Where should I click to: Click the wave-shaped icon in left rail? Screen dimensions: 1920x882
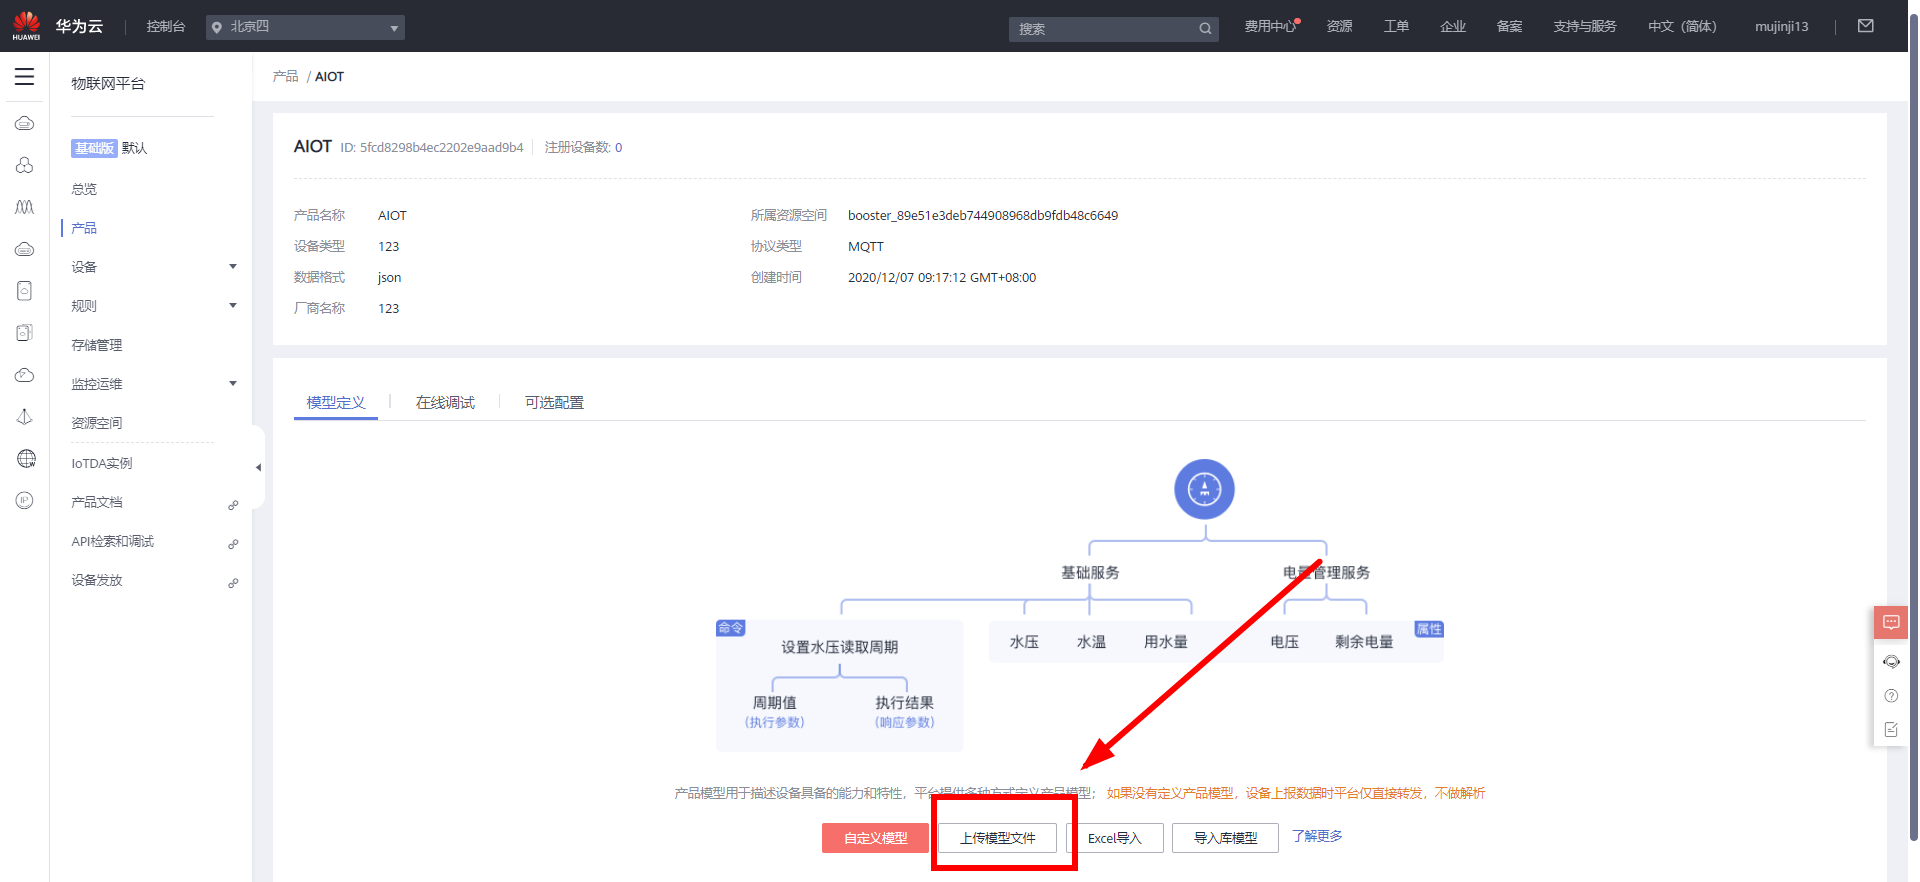(x=25, y=207)
